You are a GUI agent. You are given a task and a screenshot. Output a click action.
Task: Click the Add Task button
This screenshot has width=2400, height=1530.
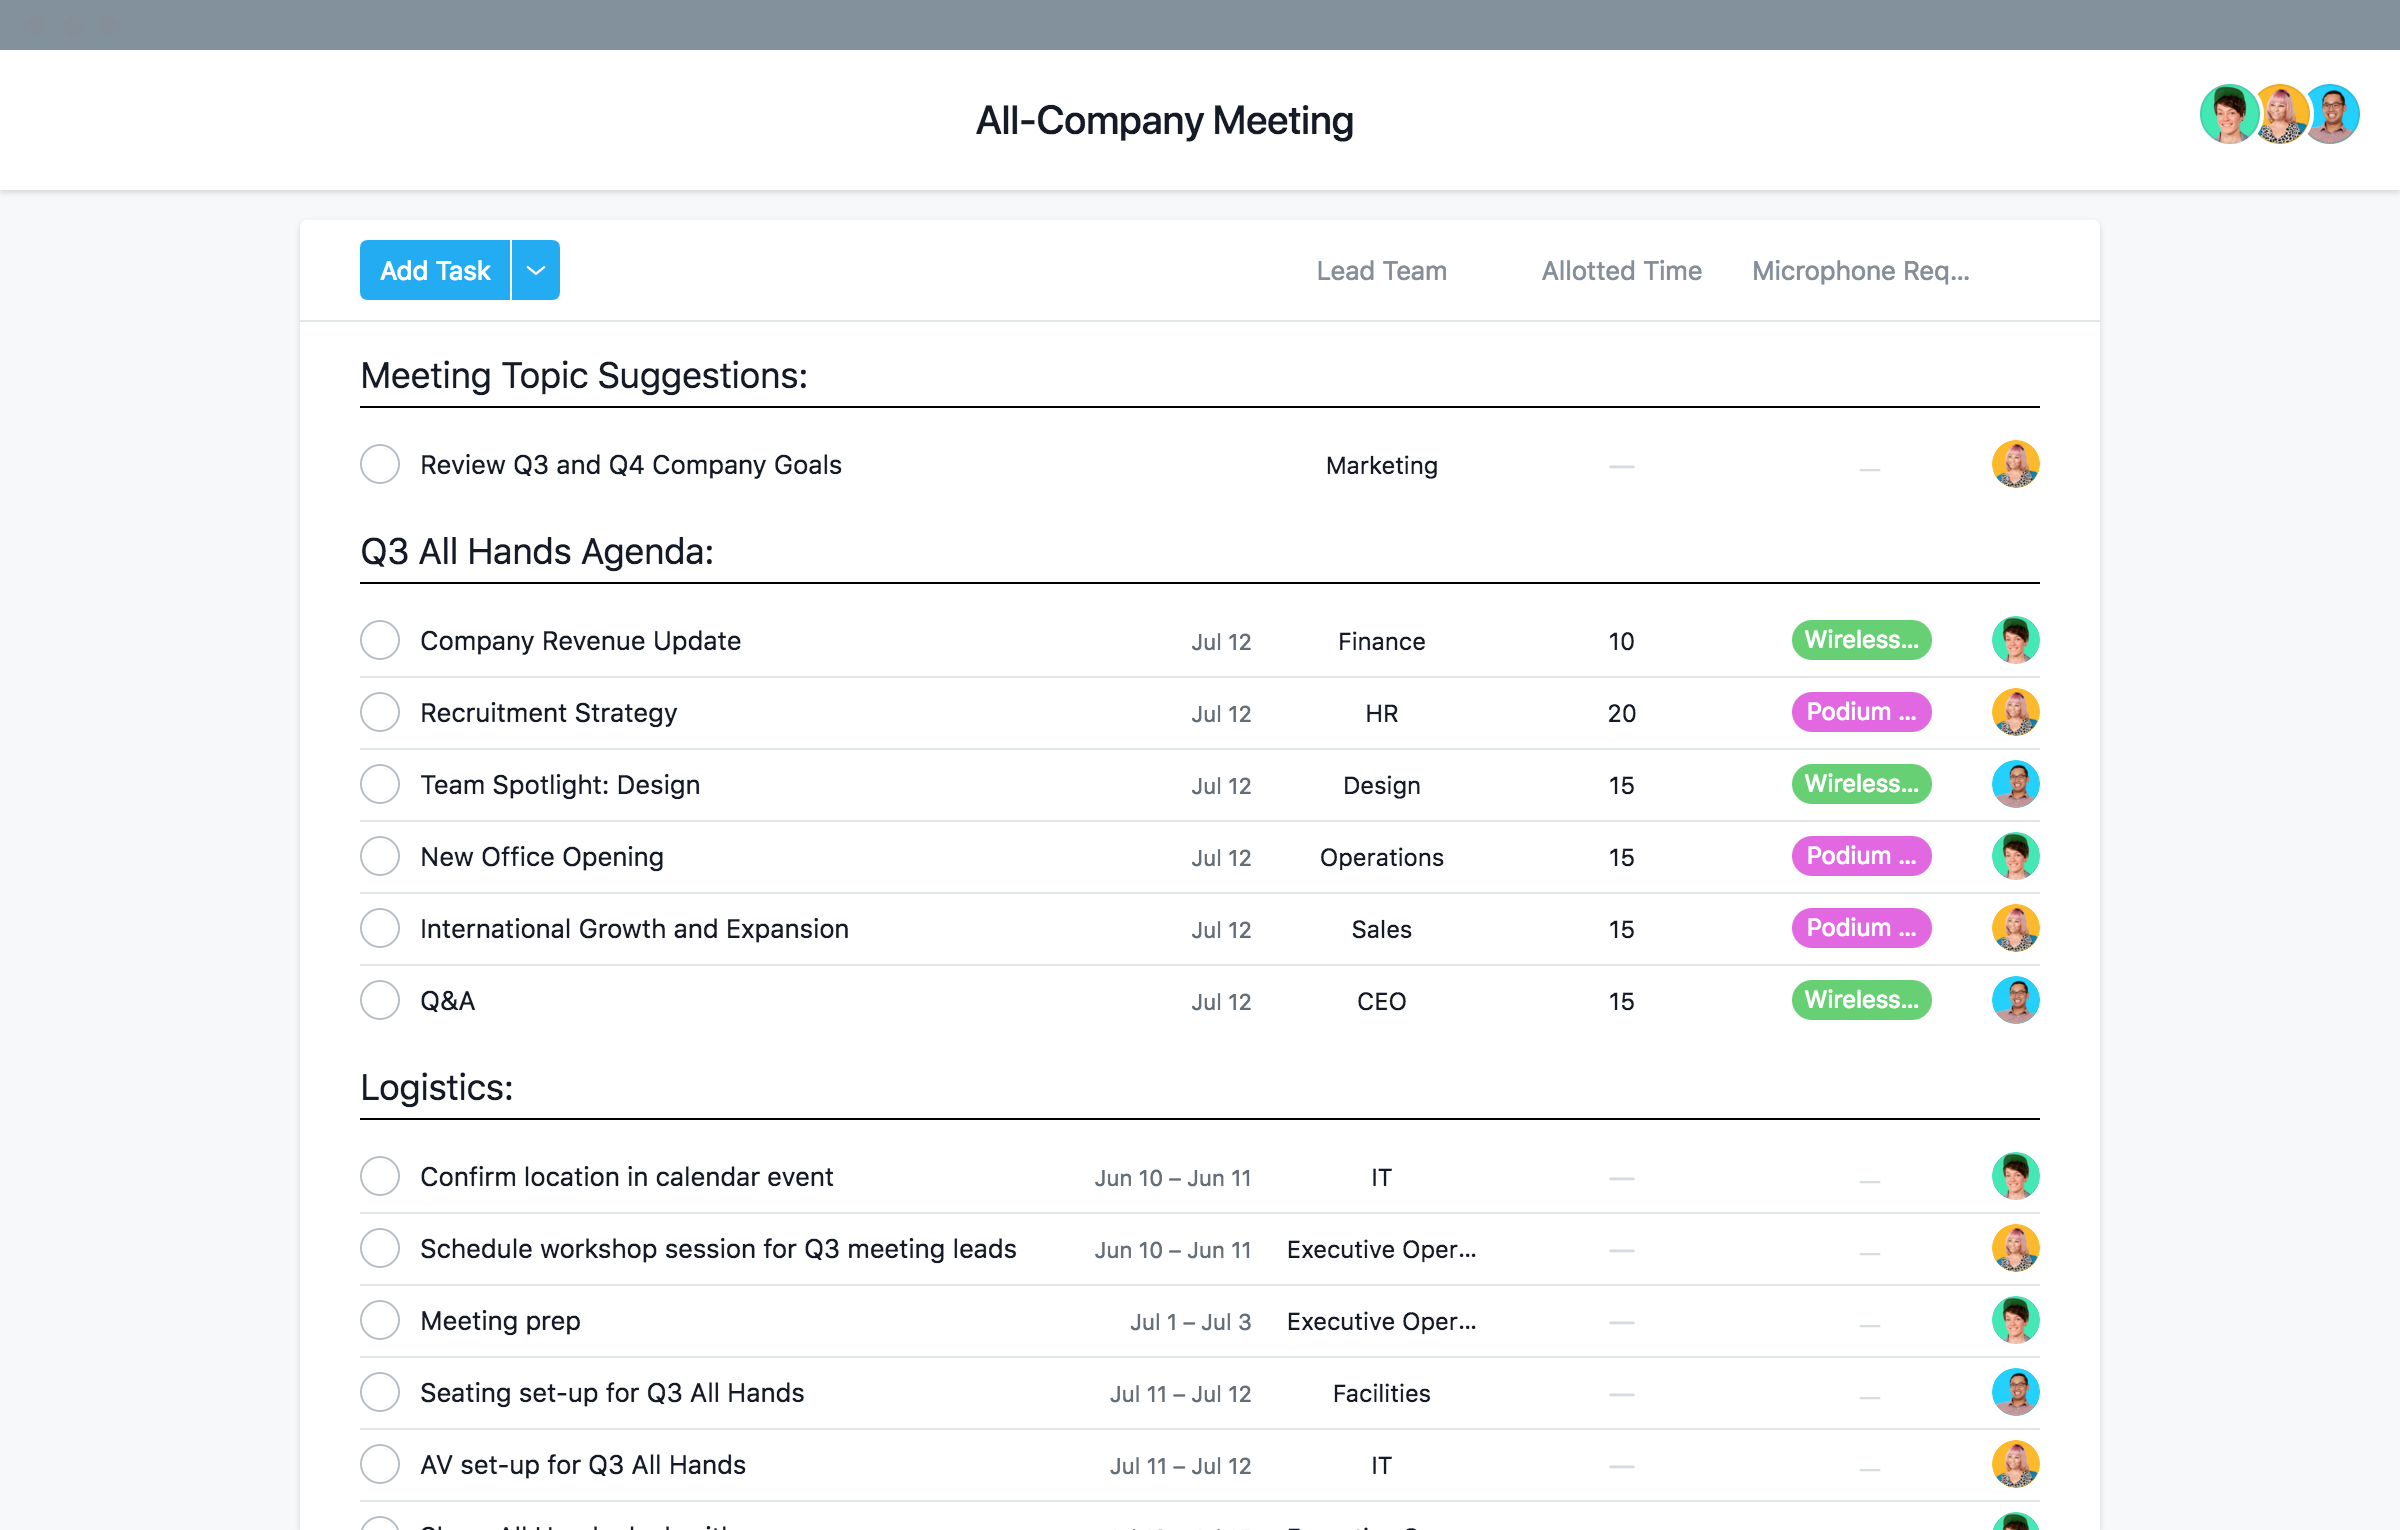(436, 269)
